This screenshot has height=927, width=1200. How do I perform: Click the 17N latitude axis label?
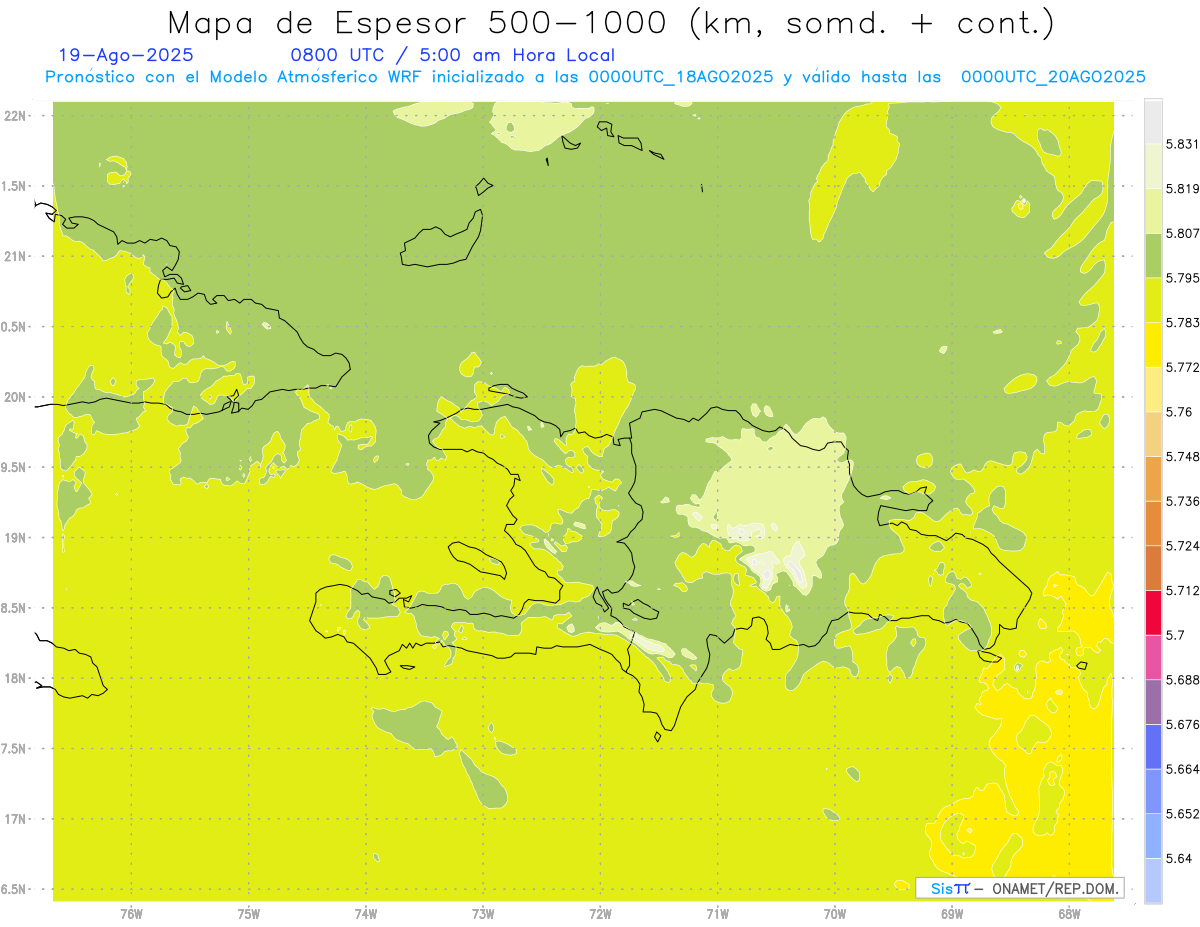[16, 819]
